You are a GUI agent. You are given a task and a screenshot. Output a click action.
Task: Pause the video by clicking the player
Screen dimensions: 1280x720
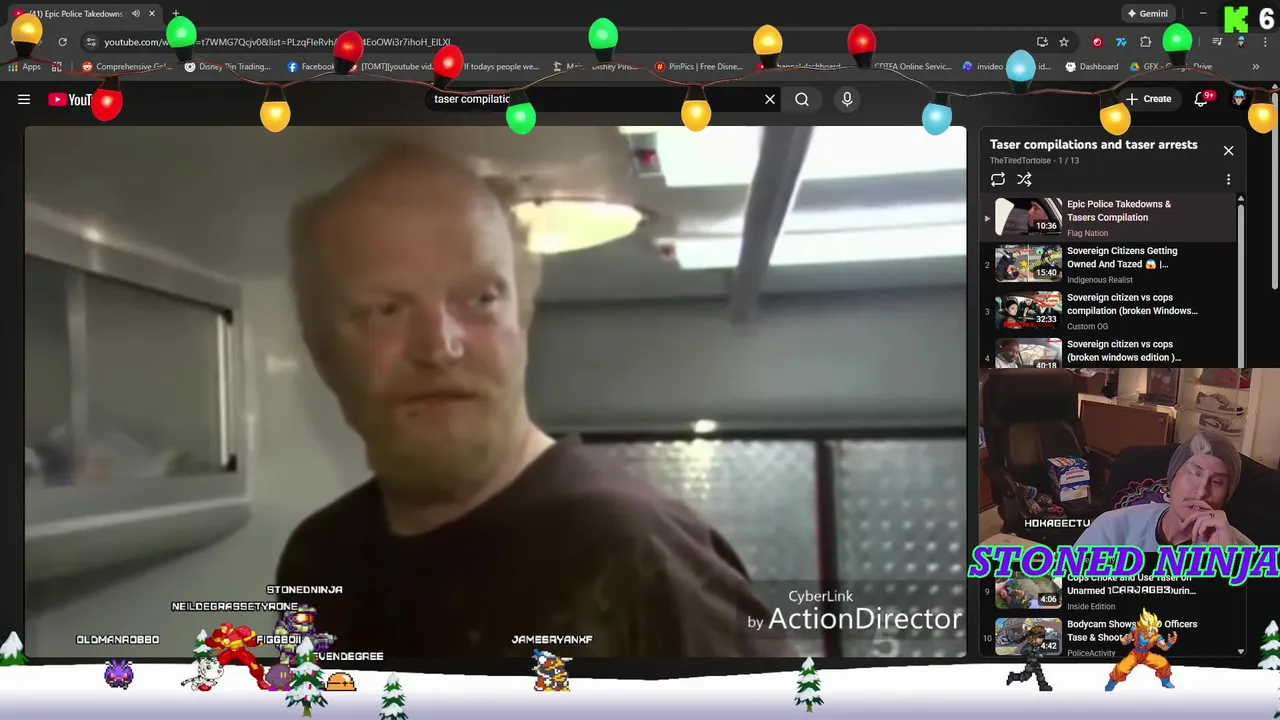(496, 391)
